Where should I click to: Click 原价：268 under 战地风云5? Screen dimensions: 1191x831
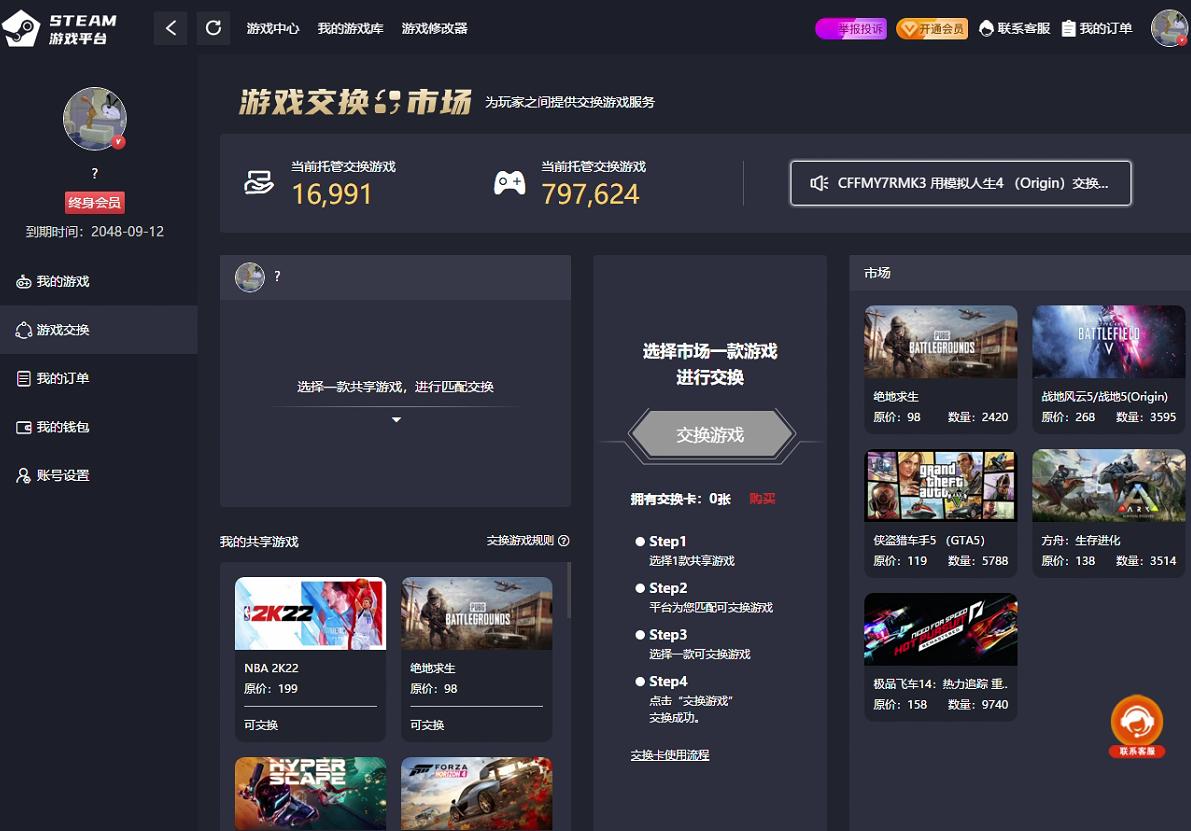[1068, 417]
